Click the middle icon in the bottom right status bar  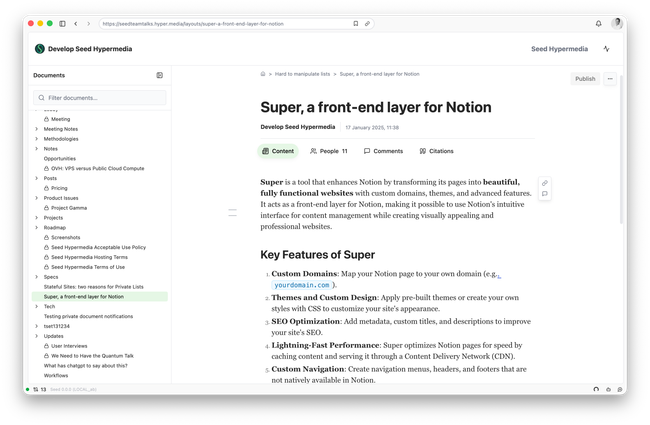tap(609, 389)
